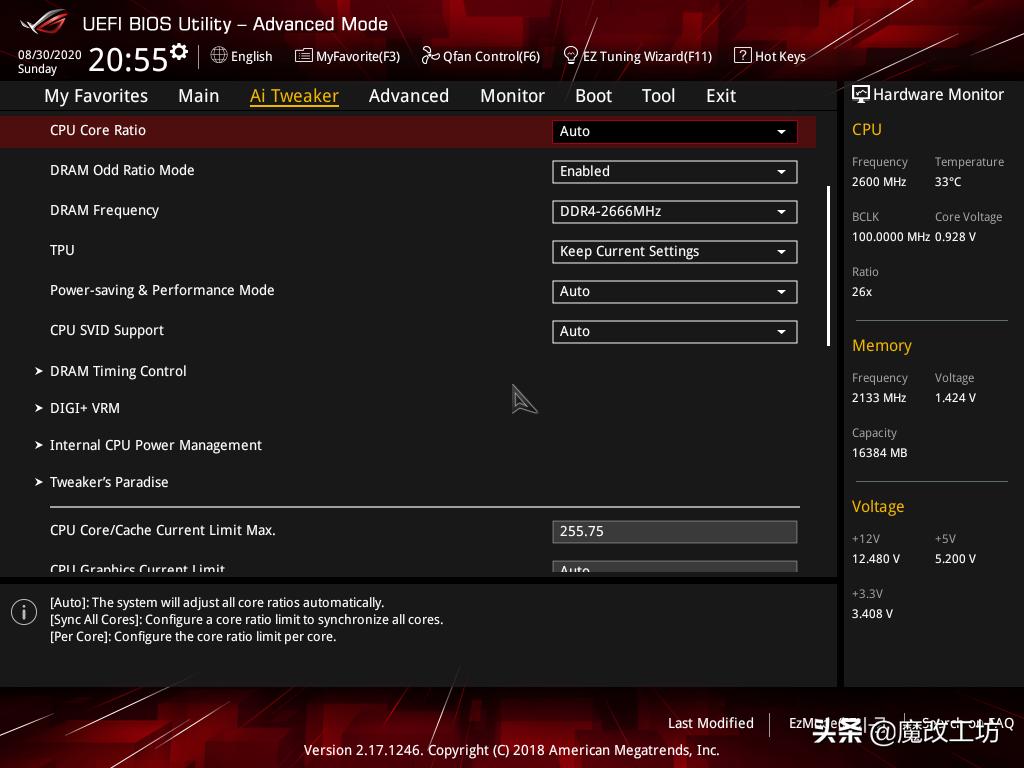Click the info icon above the help text
The image size is (1024, 768).
24,611
